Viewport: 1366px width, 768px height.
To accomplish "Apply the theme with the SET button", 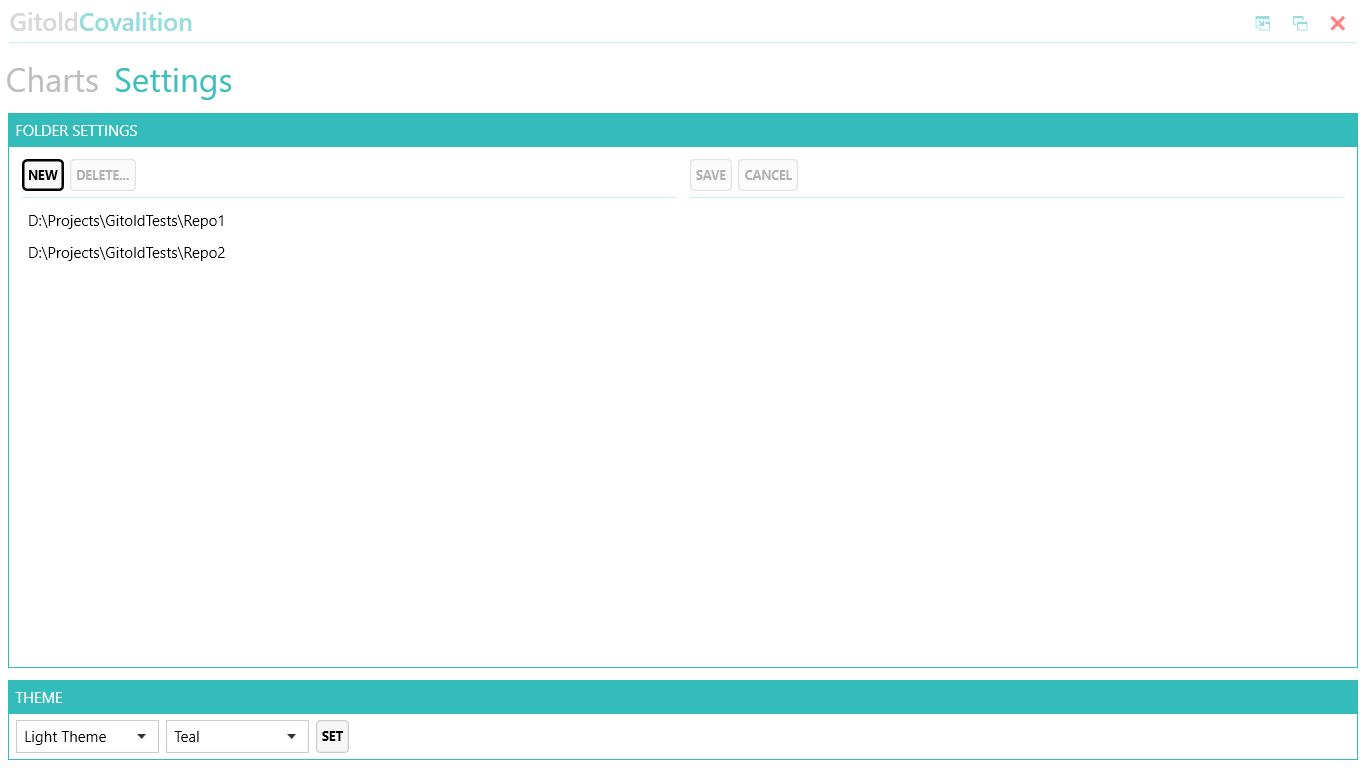I will pos(332,736).
